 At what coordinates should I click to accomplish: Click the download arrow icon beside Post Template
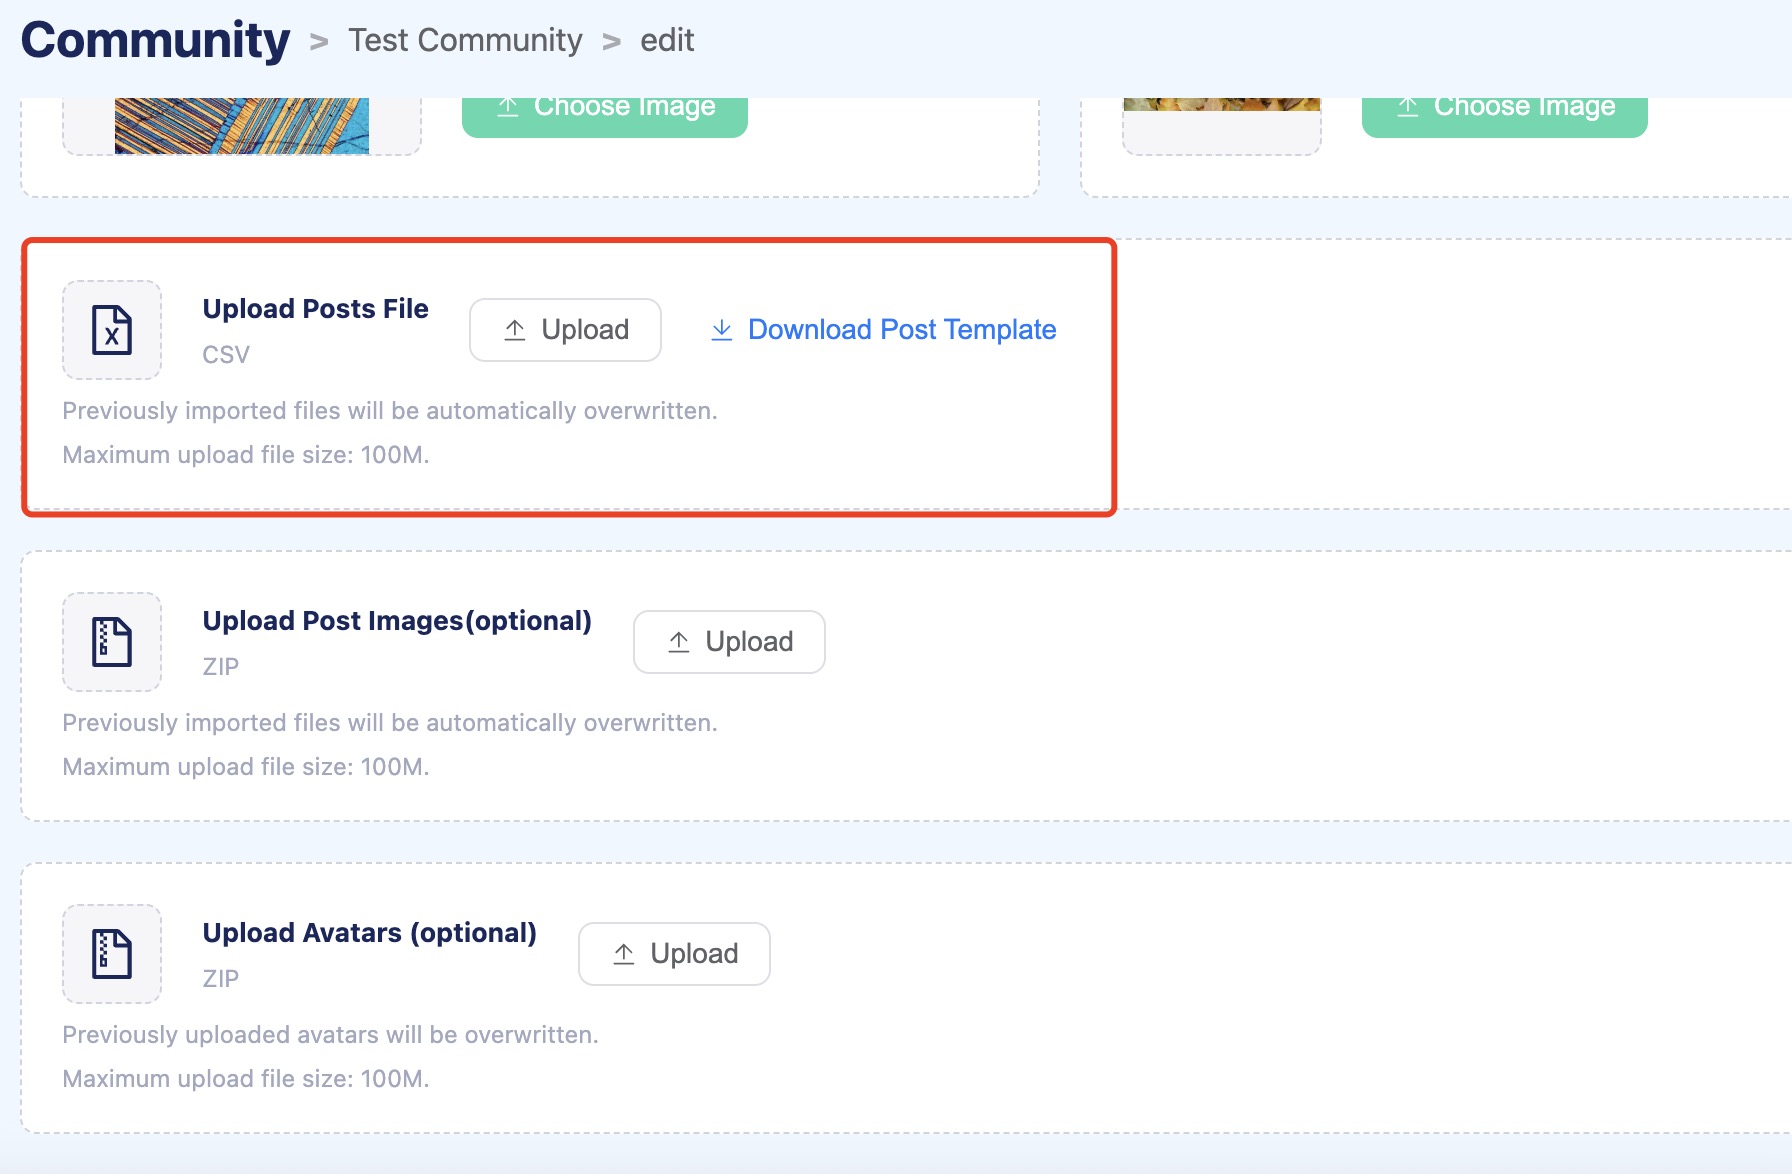pos(722,330)
